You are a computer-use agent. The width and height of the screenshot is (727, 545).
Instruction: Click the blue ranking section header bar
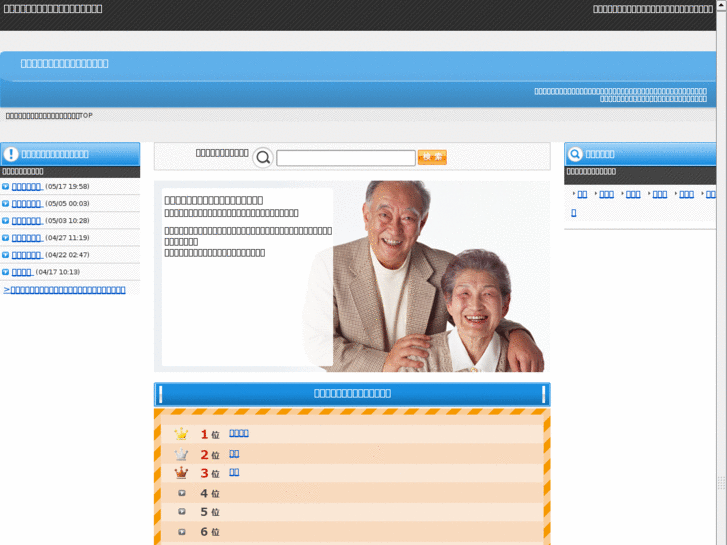352,394
